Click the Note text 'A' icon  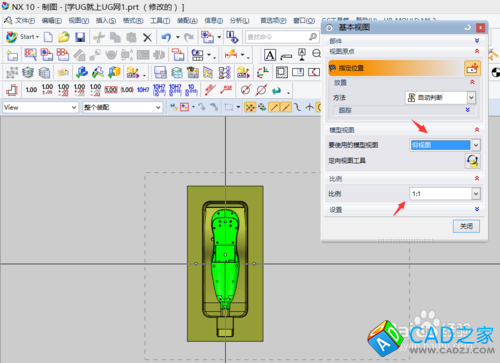(270, 55)
